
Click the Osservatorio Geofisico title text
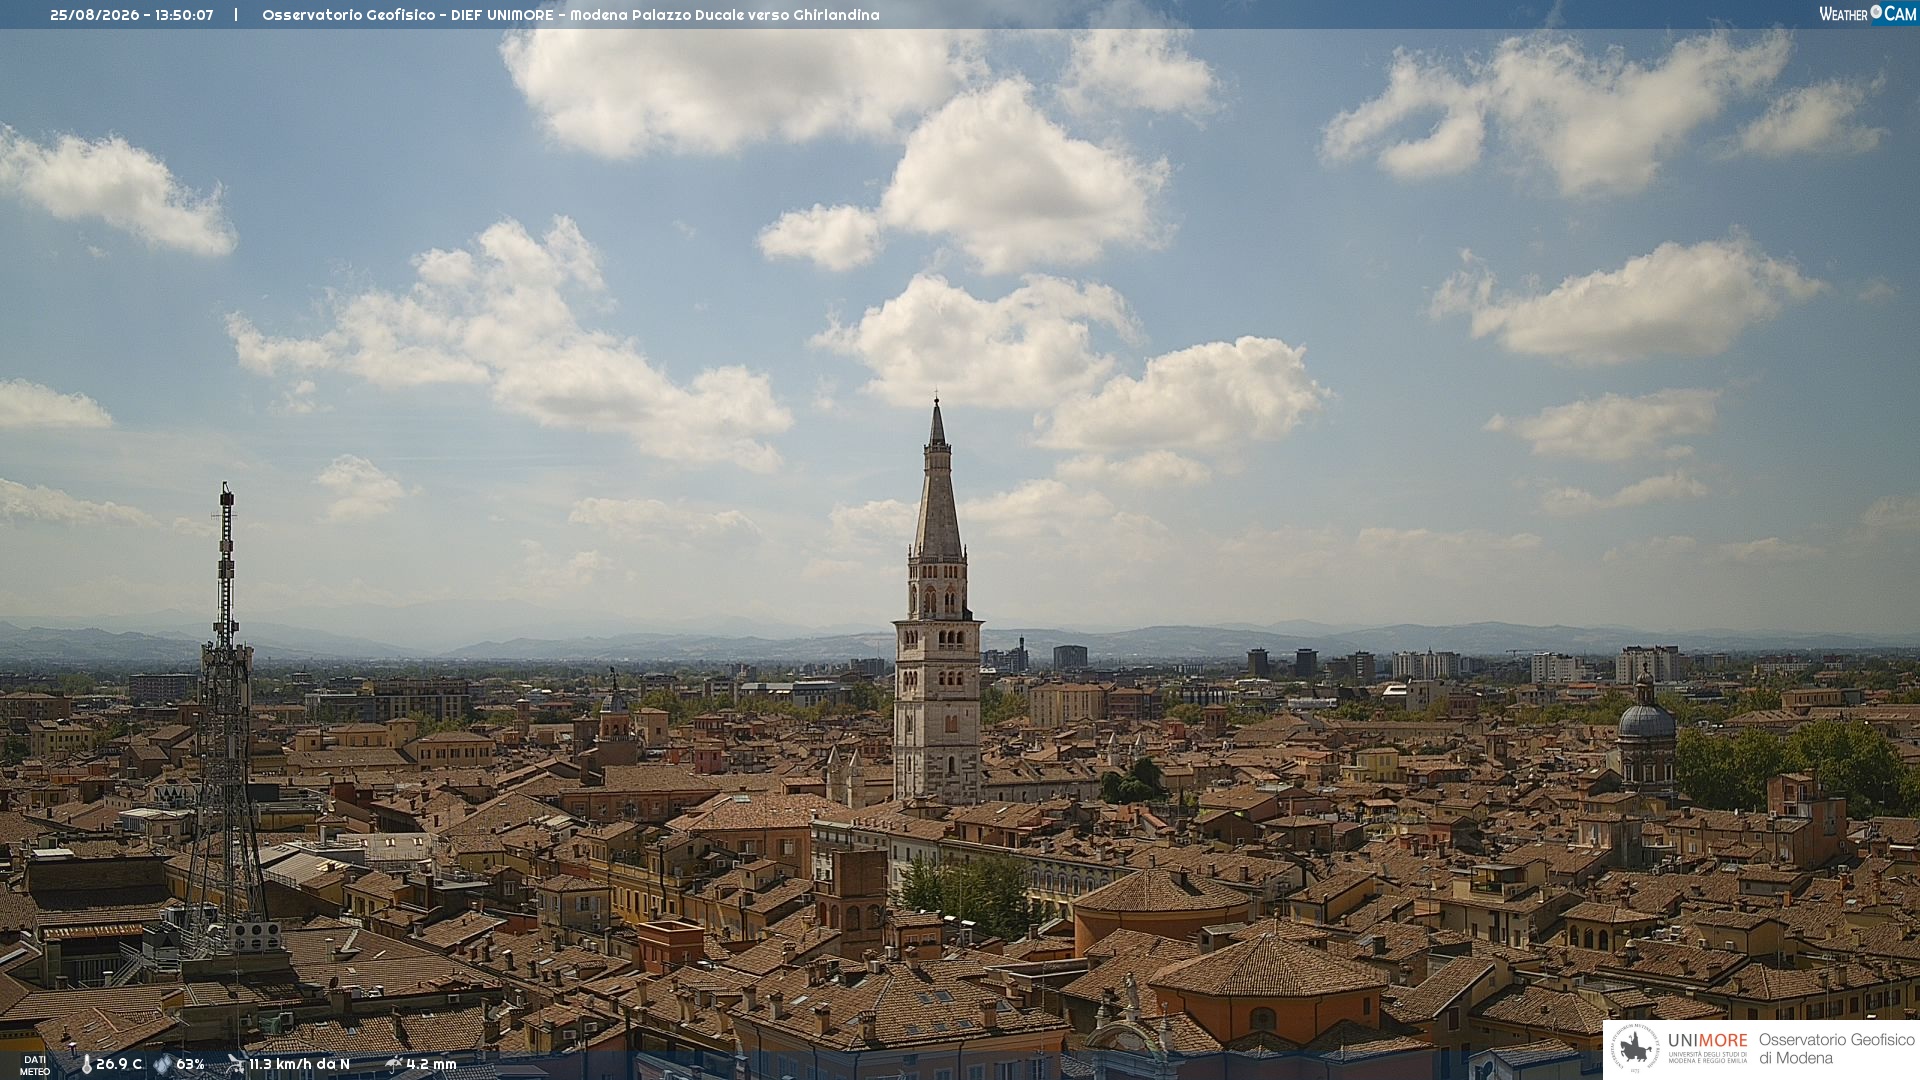(x=348, y=15)
